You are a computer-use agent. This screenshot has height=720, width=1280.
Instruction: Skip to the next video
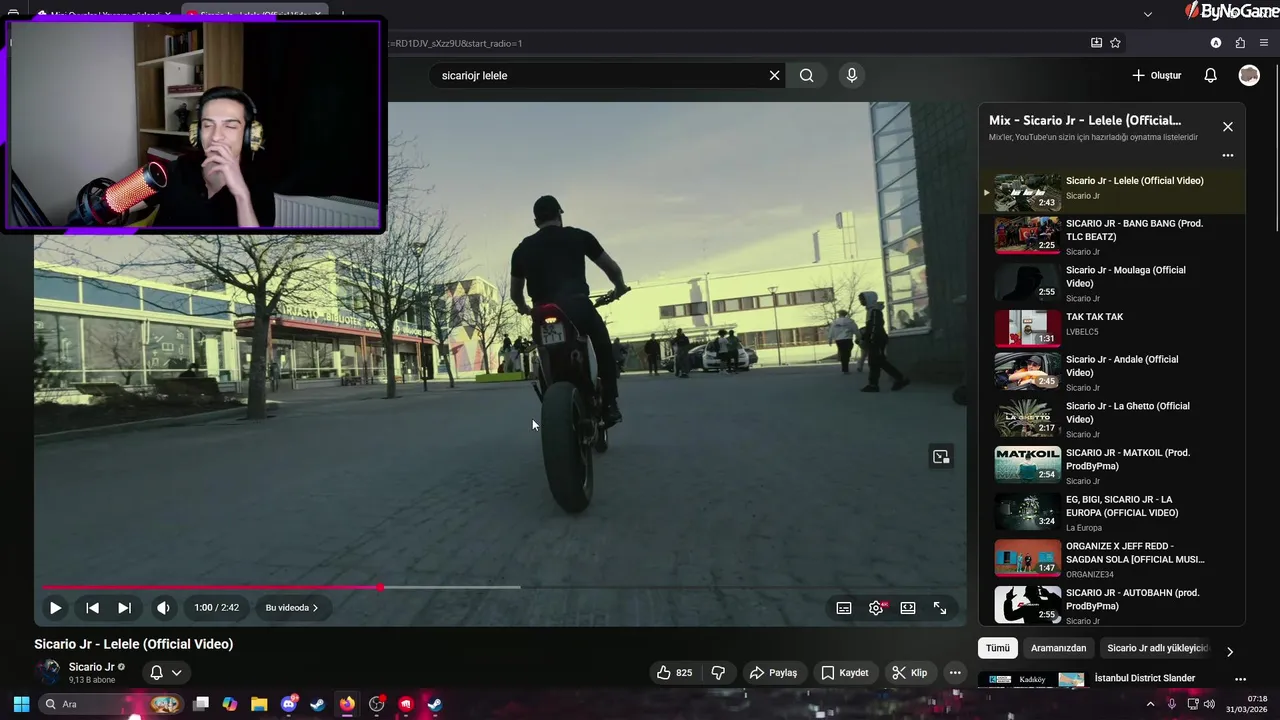tap(124, 607)
